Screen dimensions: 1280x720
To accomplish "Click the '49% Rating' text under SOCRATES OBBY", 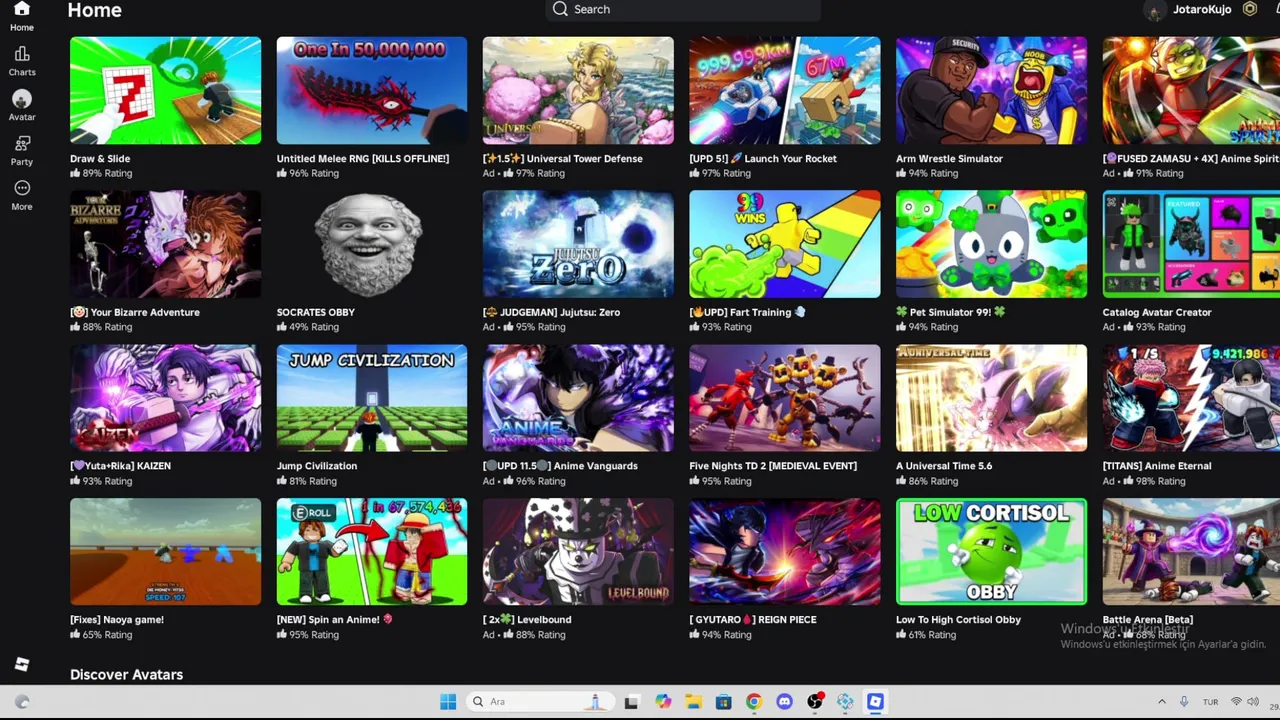I will click(x=314, y=327).
